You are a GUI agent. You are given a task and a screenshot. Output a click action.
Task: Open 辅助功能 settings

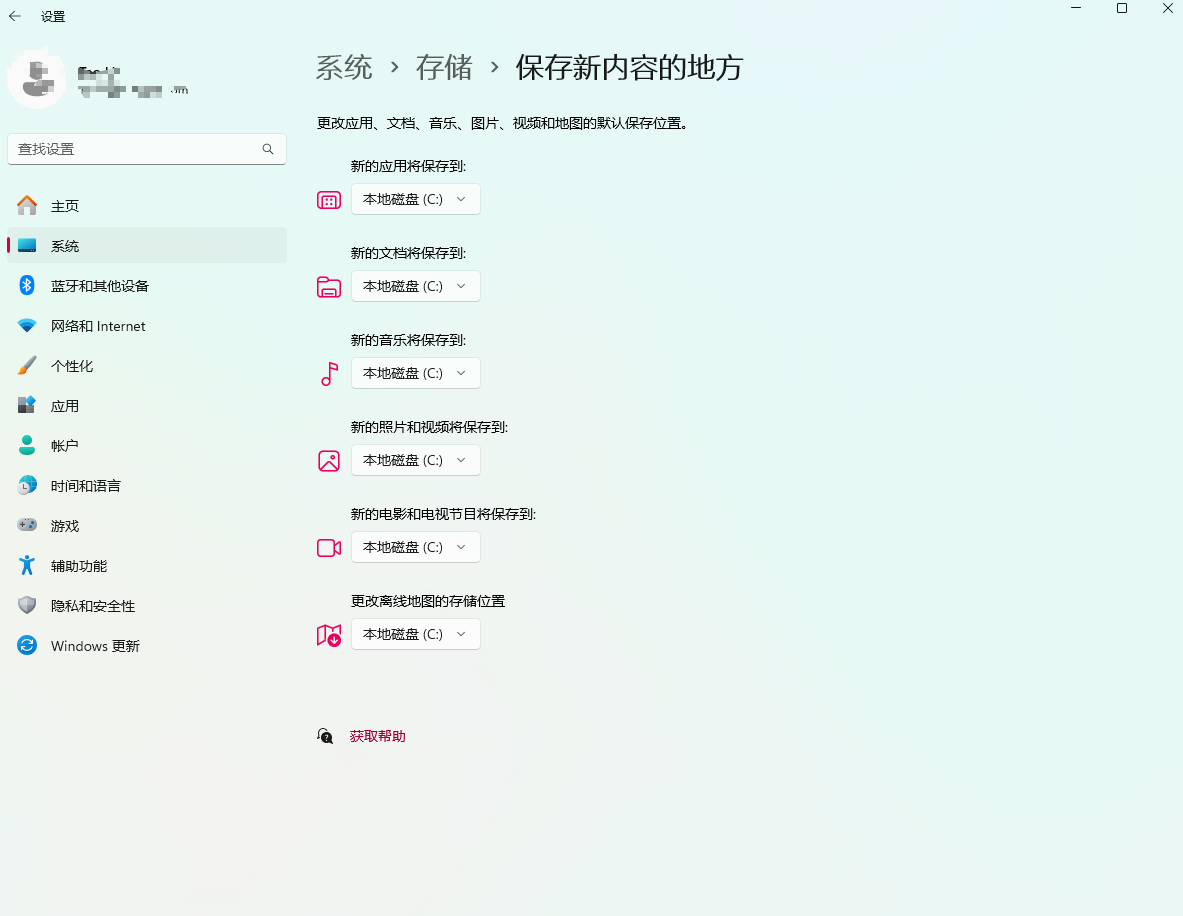(x=147, y=565)
